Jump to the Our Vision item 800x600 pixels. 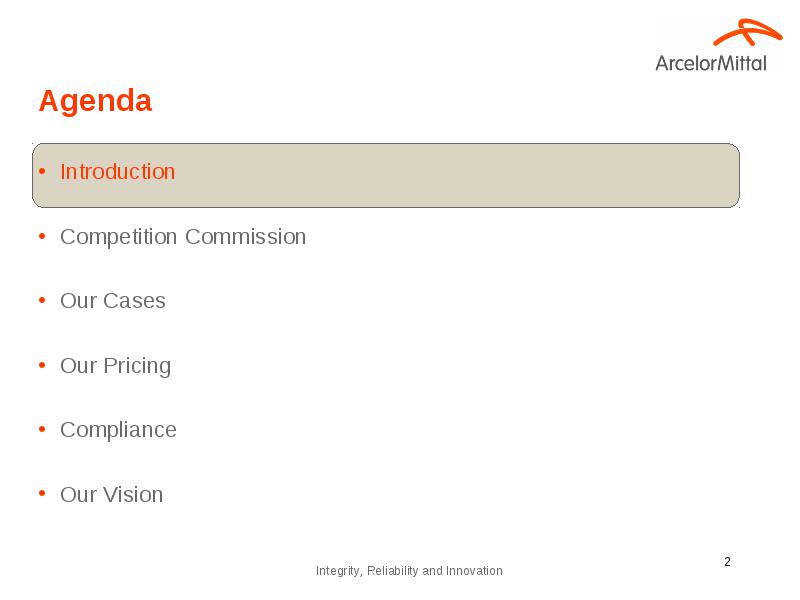click(112, 494)
